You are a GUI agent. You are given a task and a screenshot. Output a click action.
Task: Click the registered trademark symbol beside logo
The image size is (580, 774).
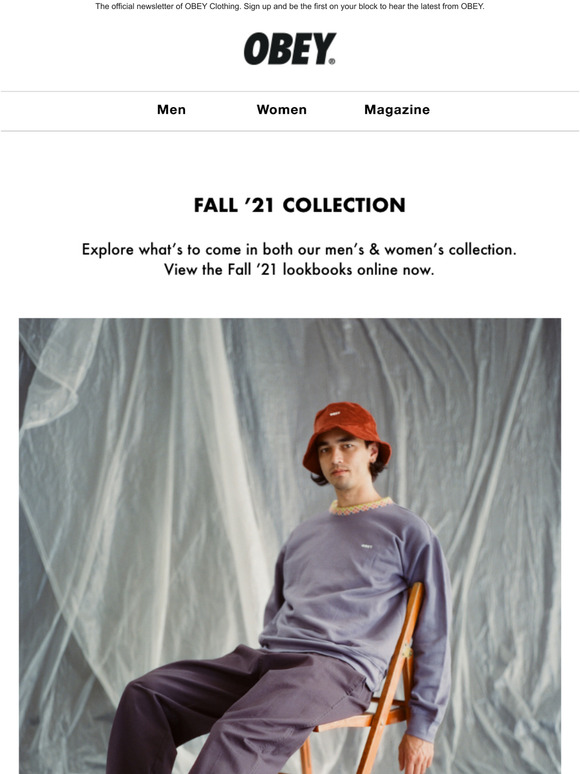pos(332,61)
